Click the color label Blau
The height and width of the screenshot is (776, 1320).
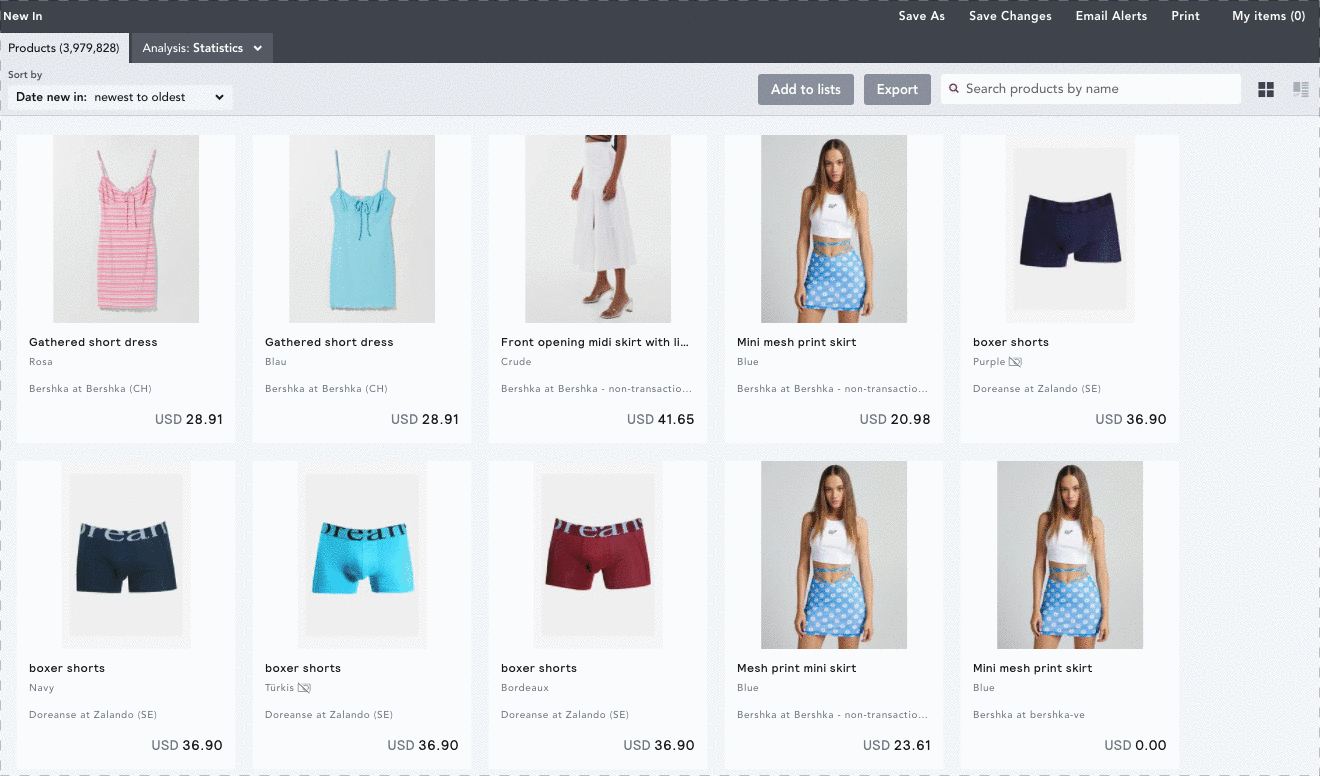(x=276, y=362)
